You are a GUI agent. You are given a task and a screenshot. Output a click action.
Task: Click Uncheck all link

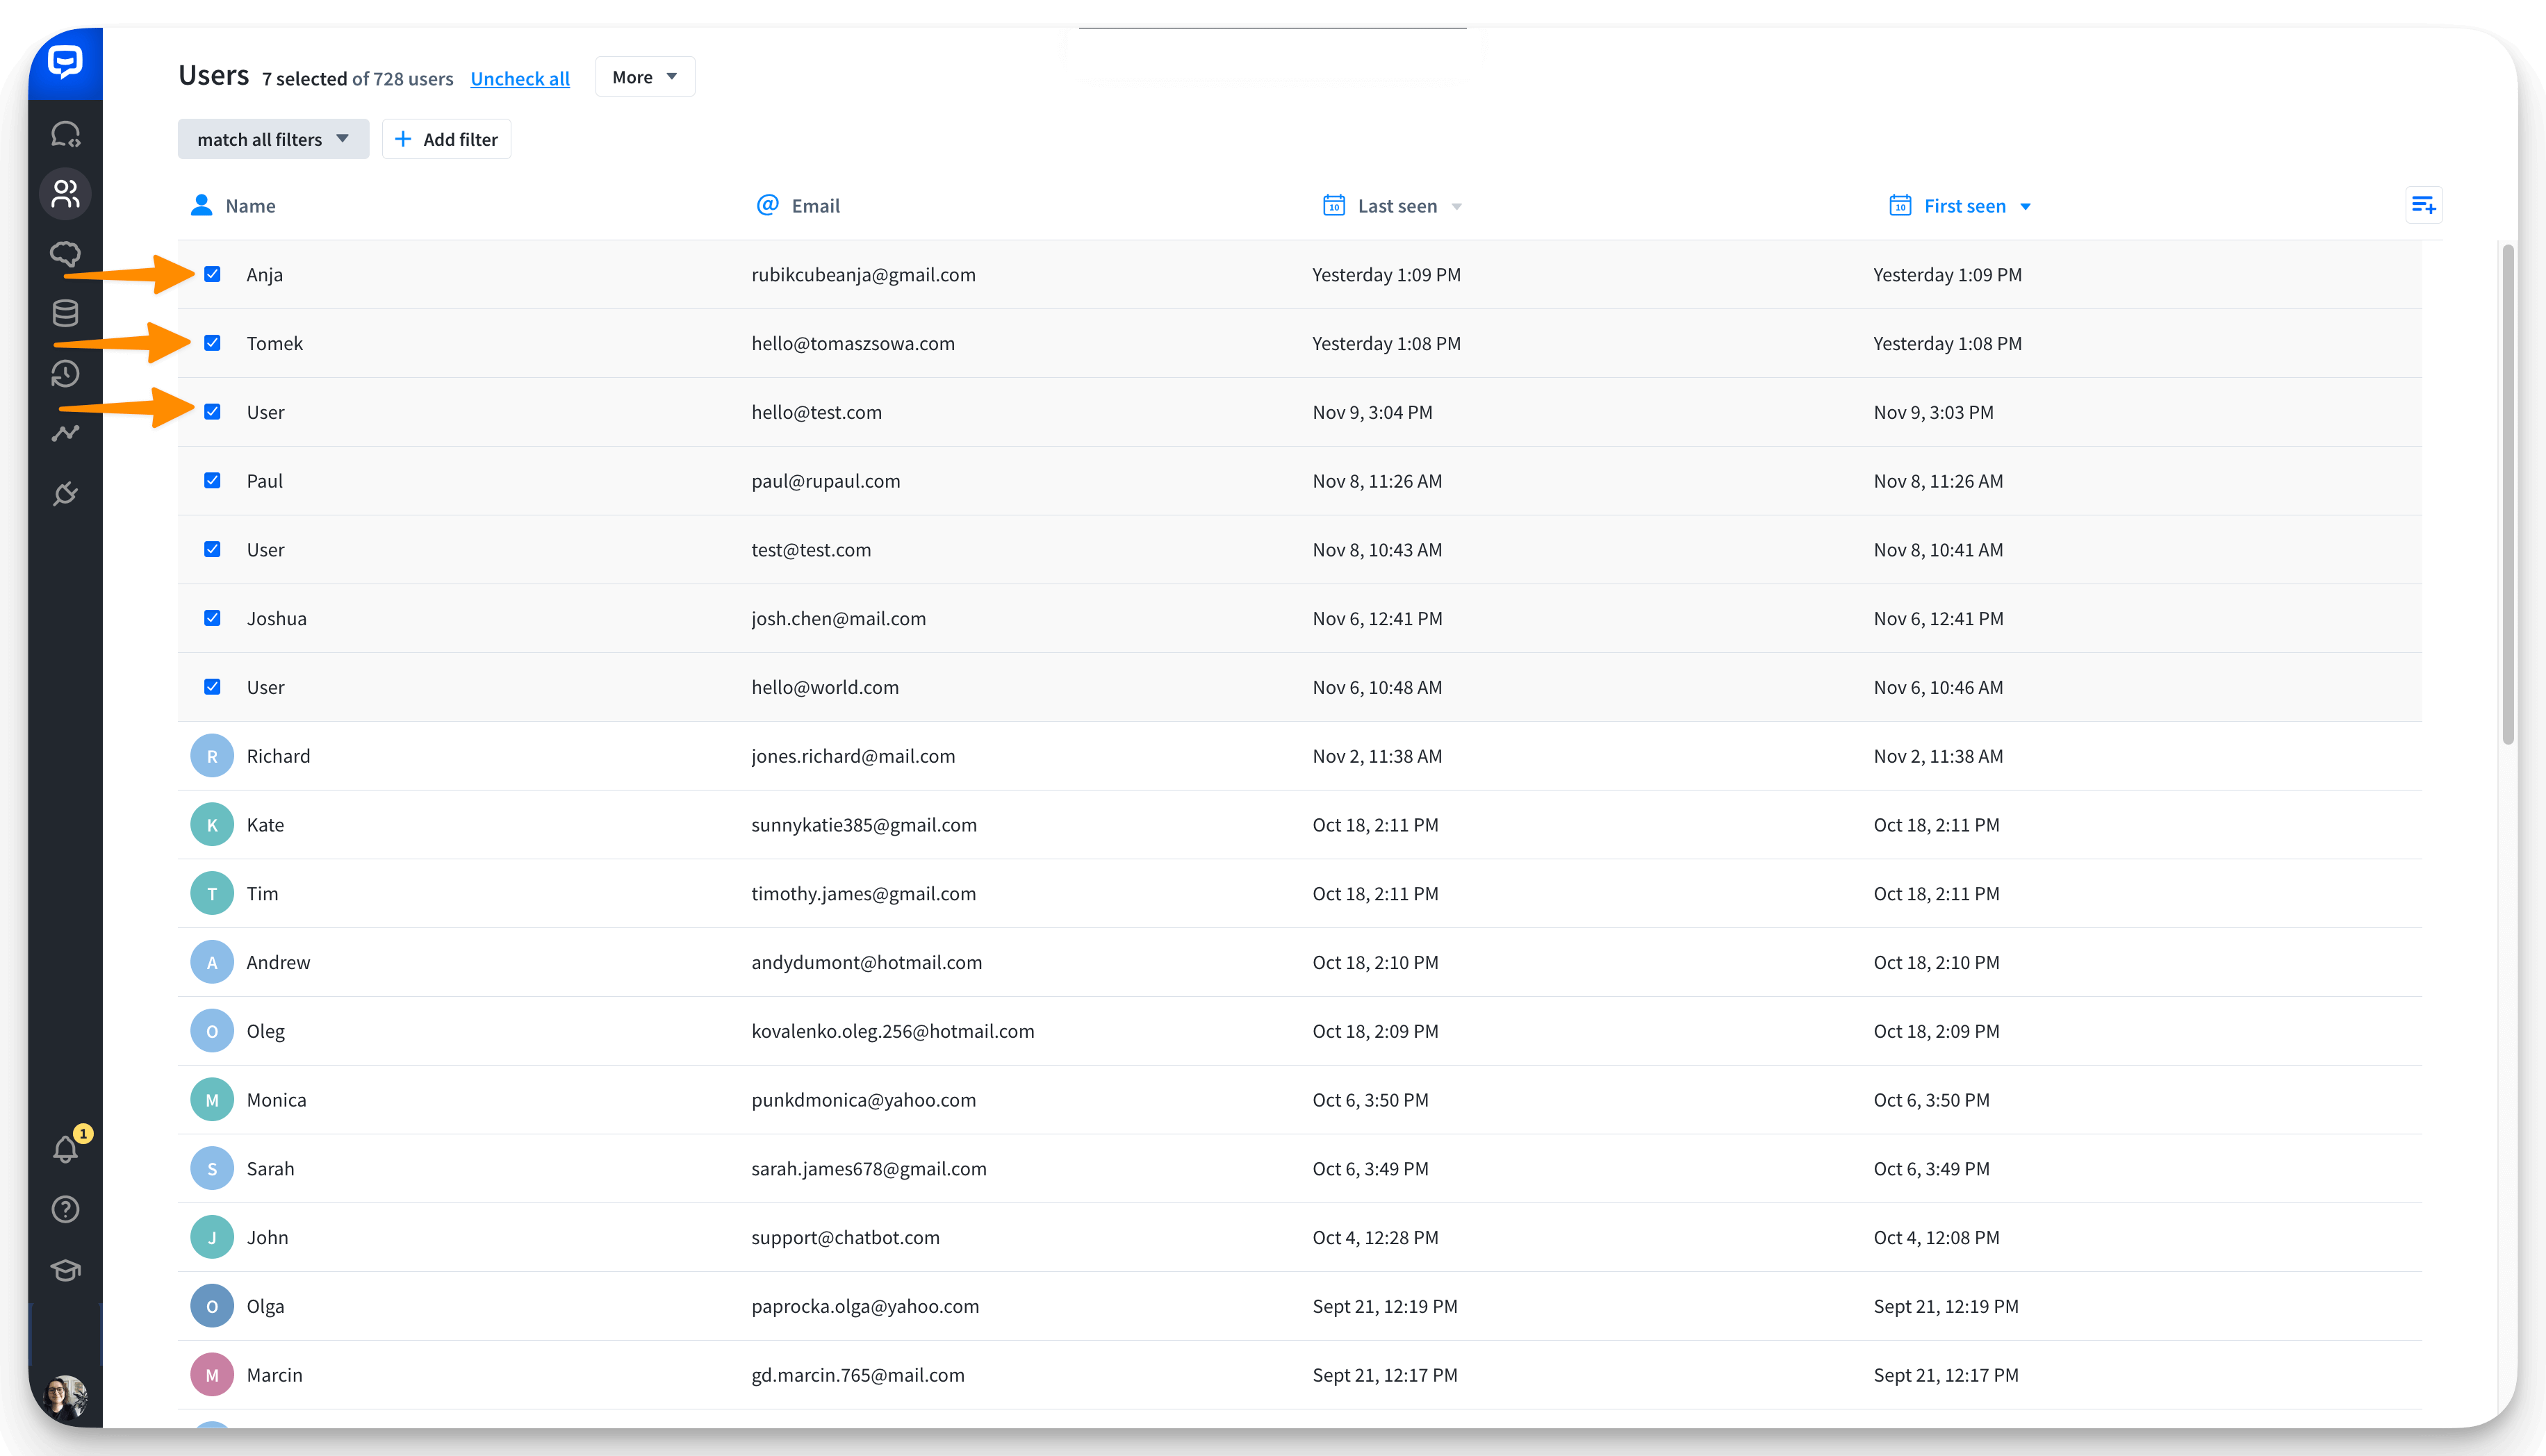520,78
